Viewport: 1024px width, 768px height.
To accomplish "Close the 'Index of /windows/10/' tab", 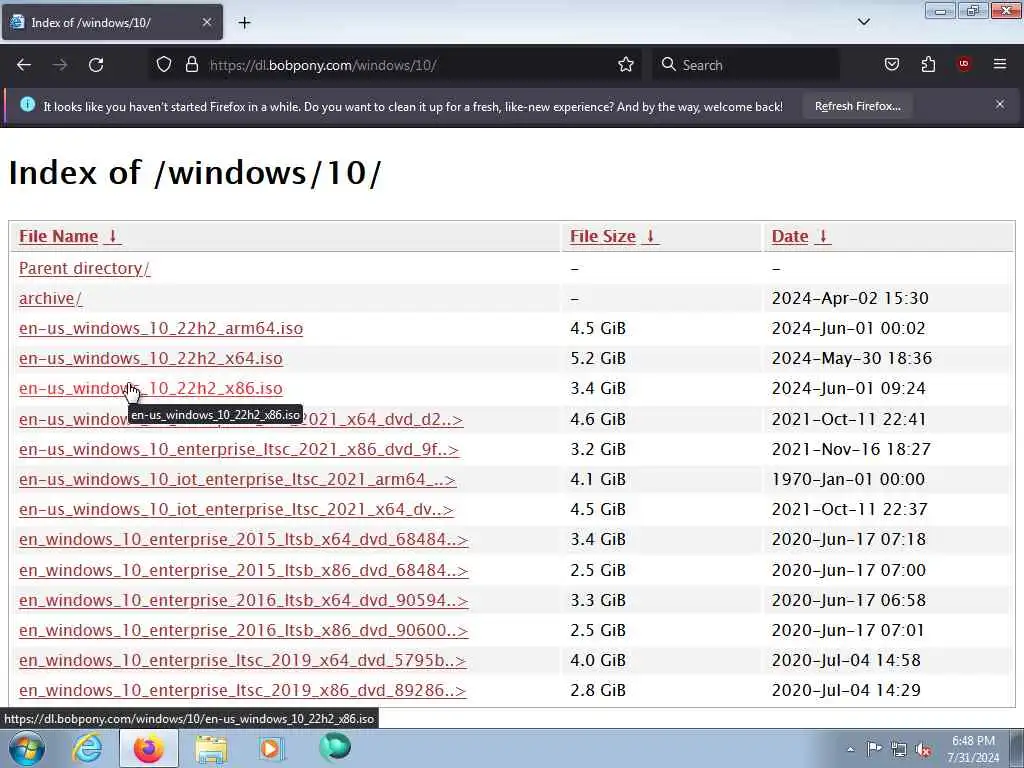I will click(x=206, y=22).
